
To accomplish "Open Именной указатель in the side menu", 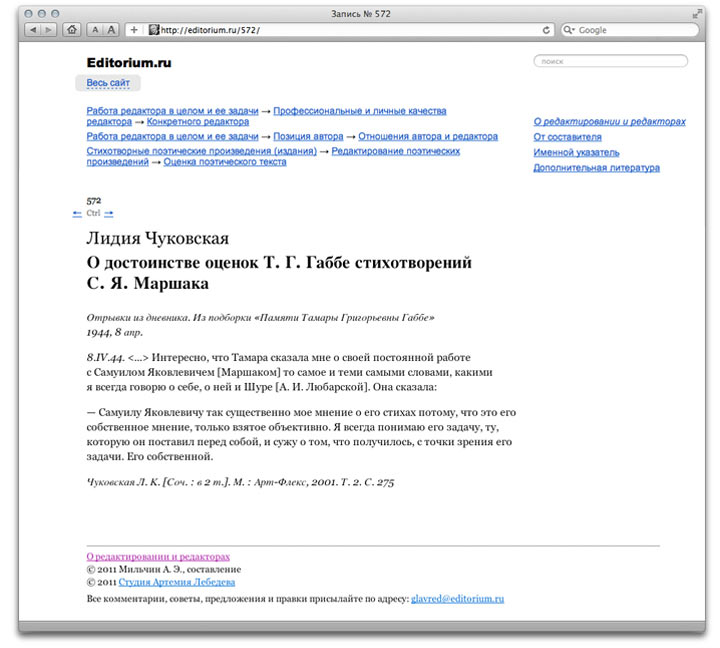I will tap(576, 153).
